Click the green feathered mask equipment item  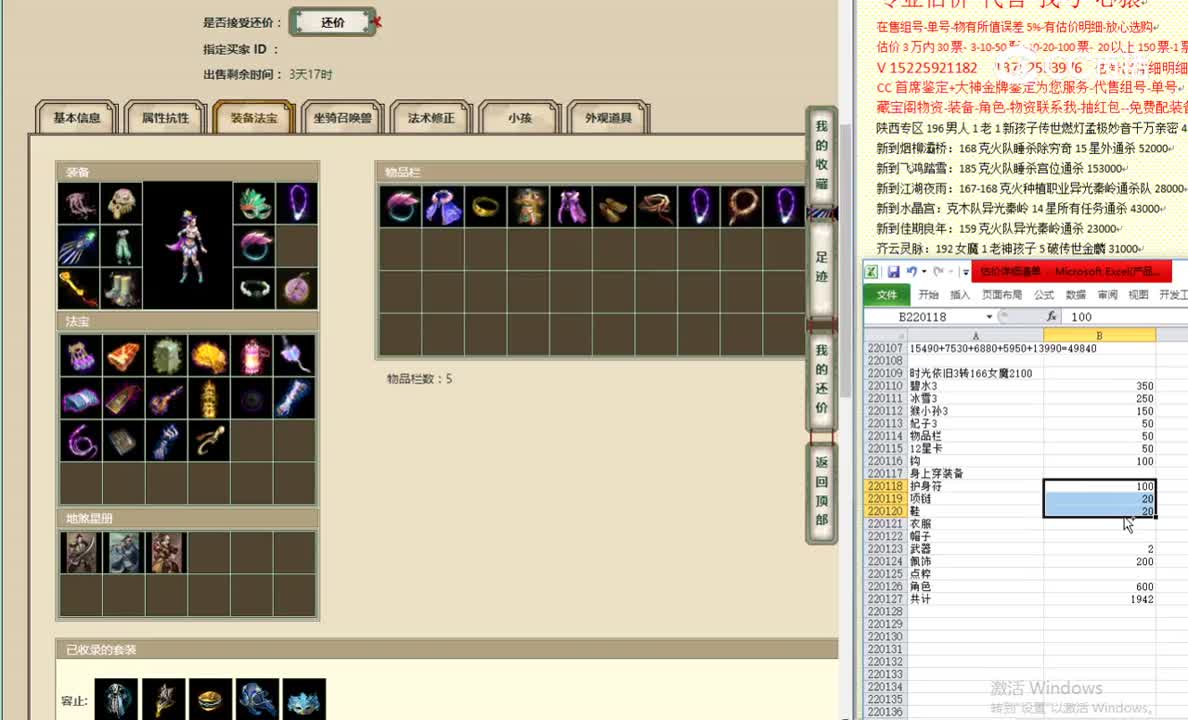click(255, 203)
